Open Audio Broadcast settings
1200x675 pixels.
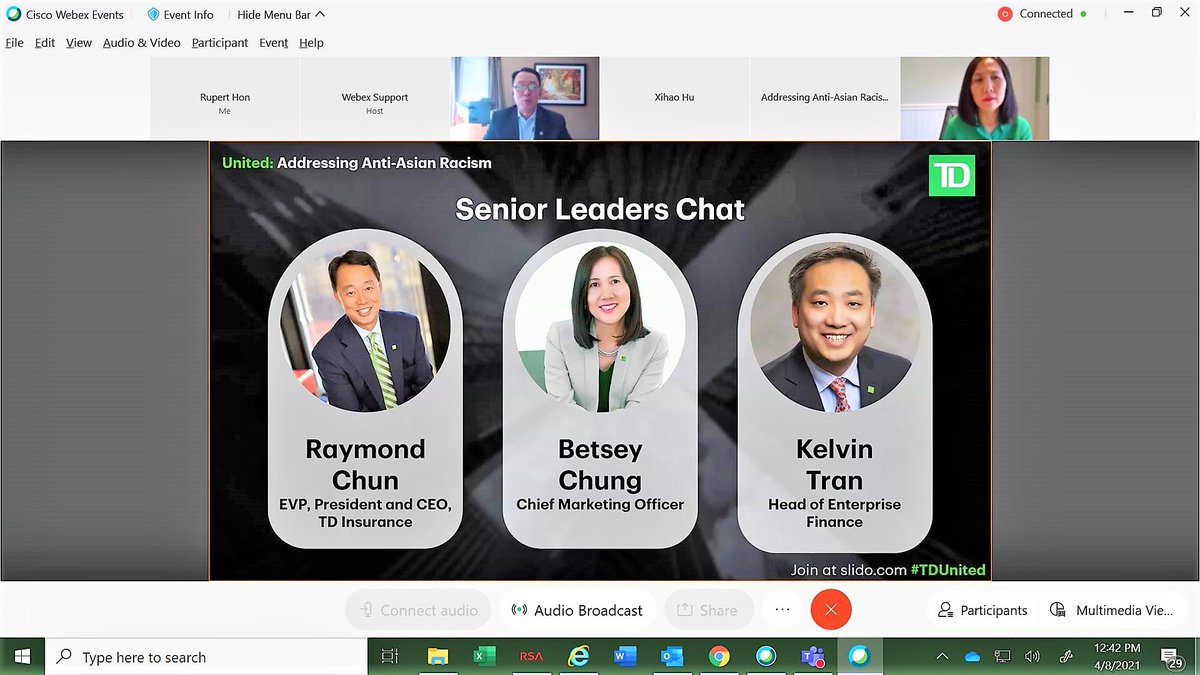(577, 610)
